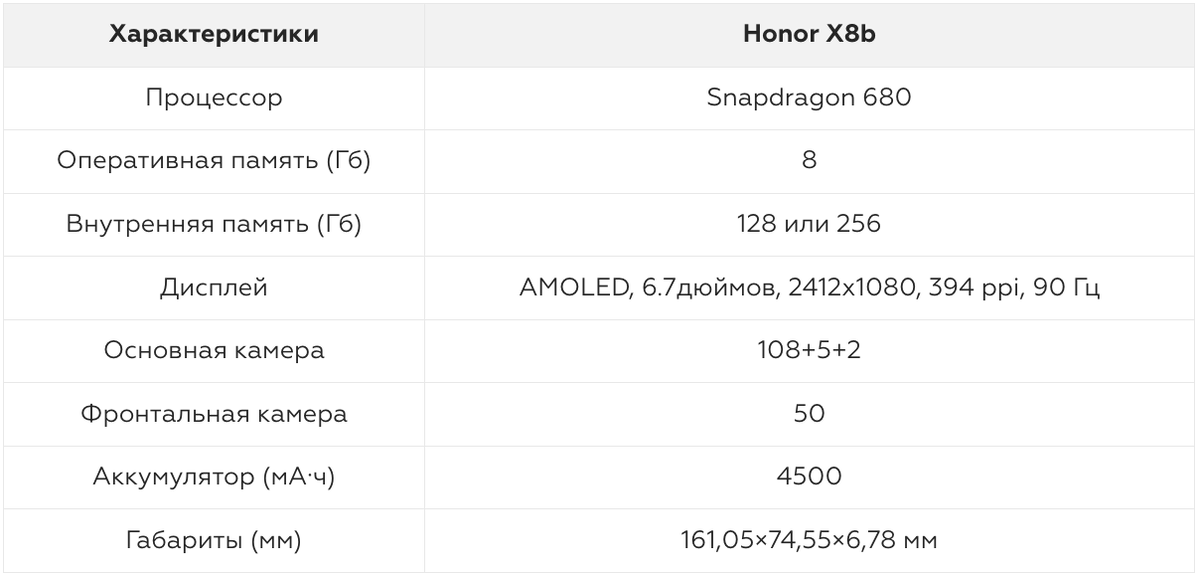Screen dimensions: 1200x575
Task: Select the Аккумулятор (мА·ч) row label
Action: [213, 477]
